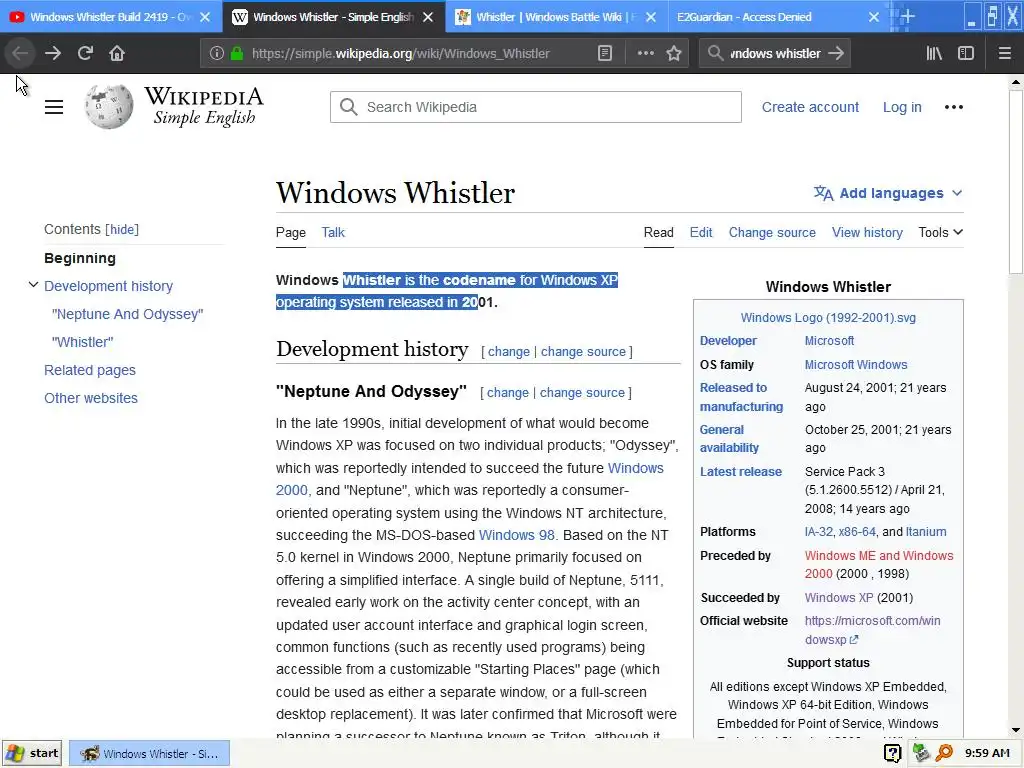The image size is (1024, 768).
Task: Bookmark this page with the star icon
Action: coord(674,54)
